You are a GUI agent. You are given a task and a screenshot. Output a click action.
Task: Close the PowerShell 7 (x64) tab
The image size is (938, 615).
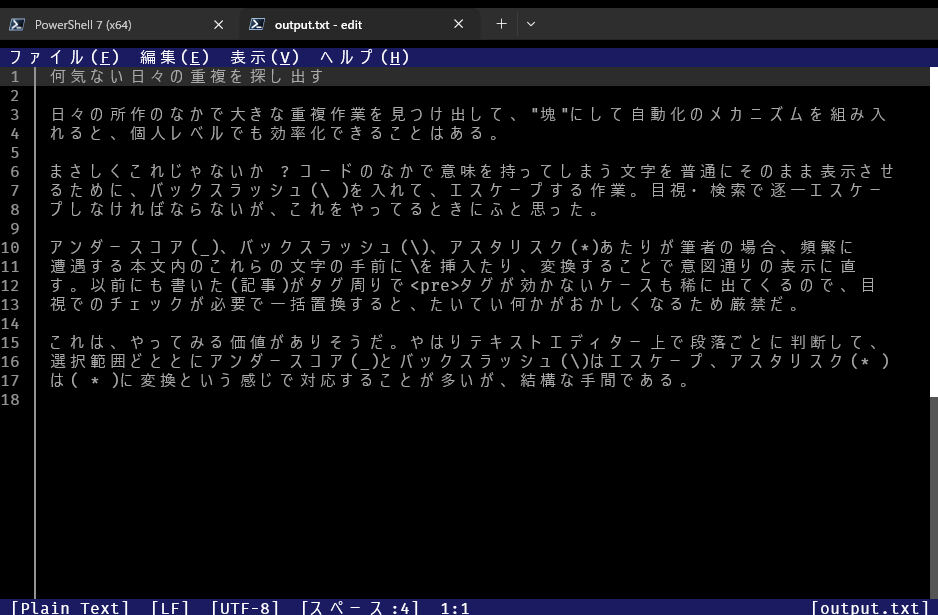(x=218, y=25)
